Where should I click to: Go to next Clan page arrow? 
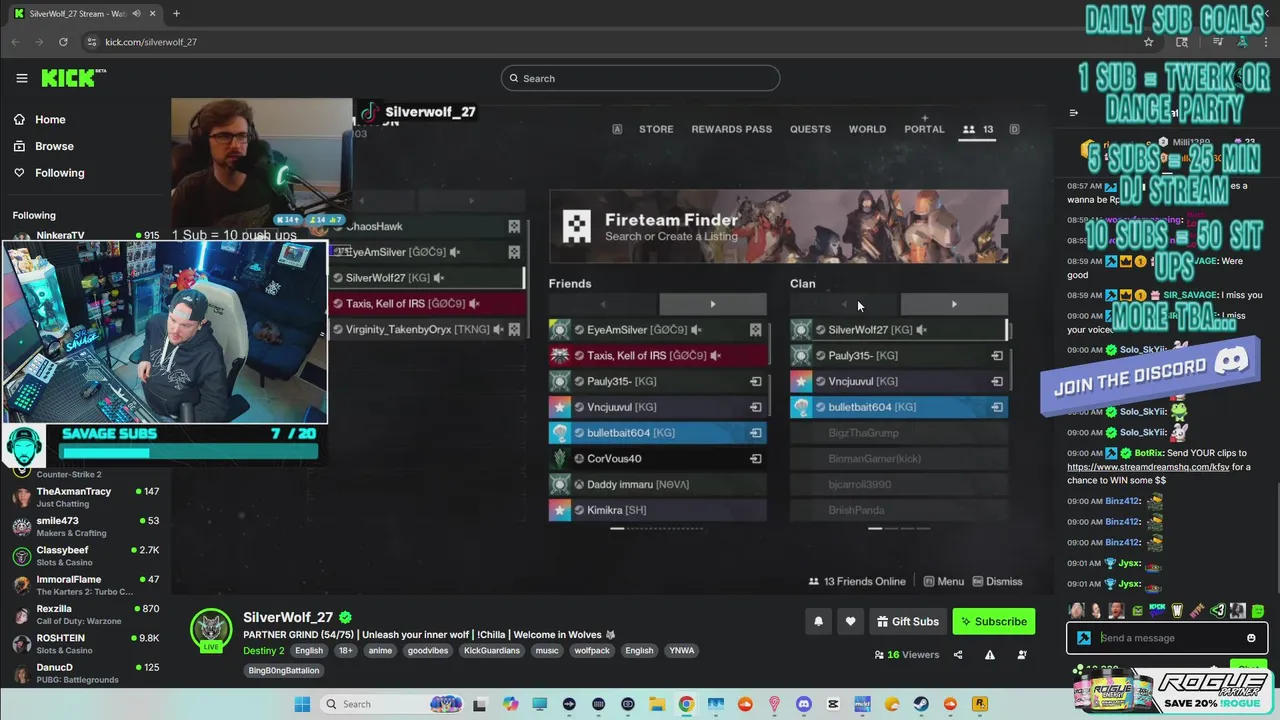(x=954, y=304)
